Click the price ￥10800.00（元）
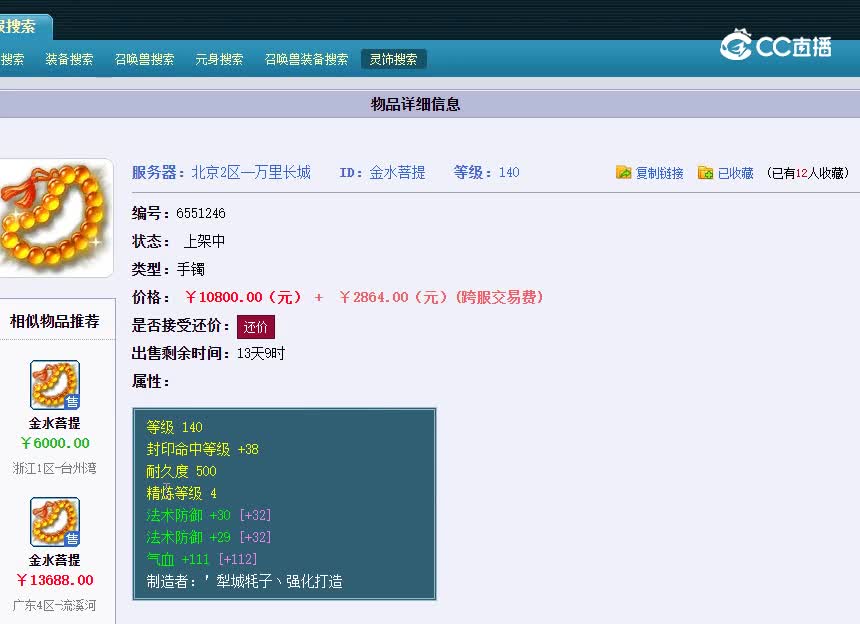Viewport: 860px width, 624px height. click(244, 297)
